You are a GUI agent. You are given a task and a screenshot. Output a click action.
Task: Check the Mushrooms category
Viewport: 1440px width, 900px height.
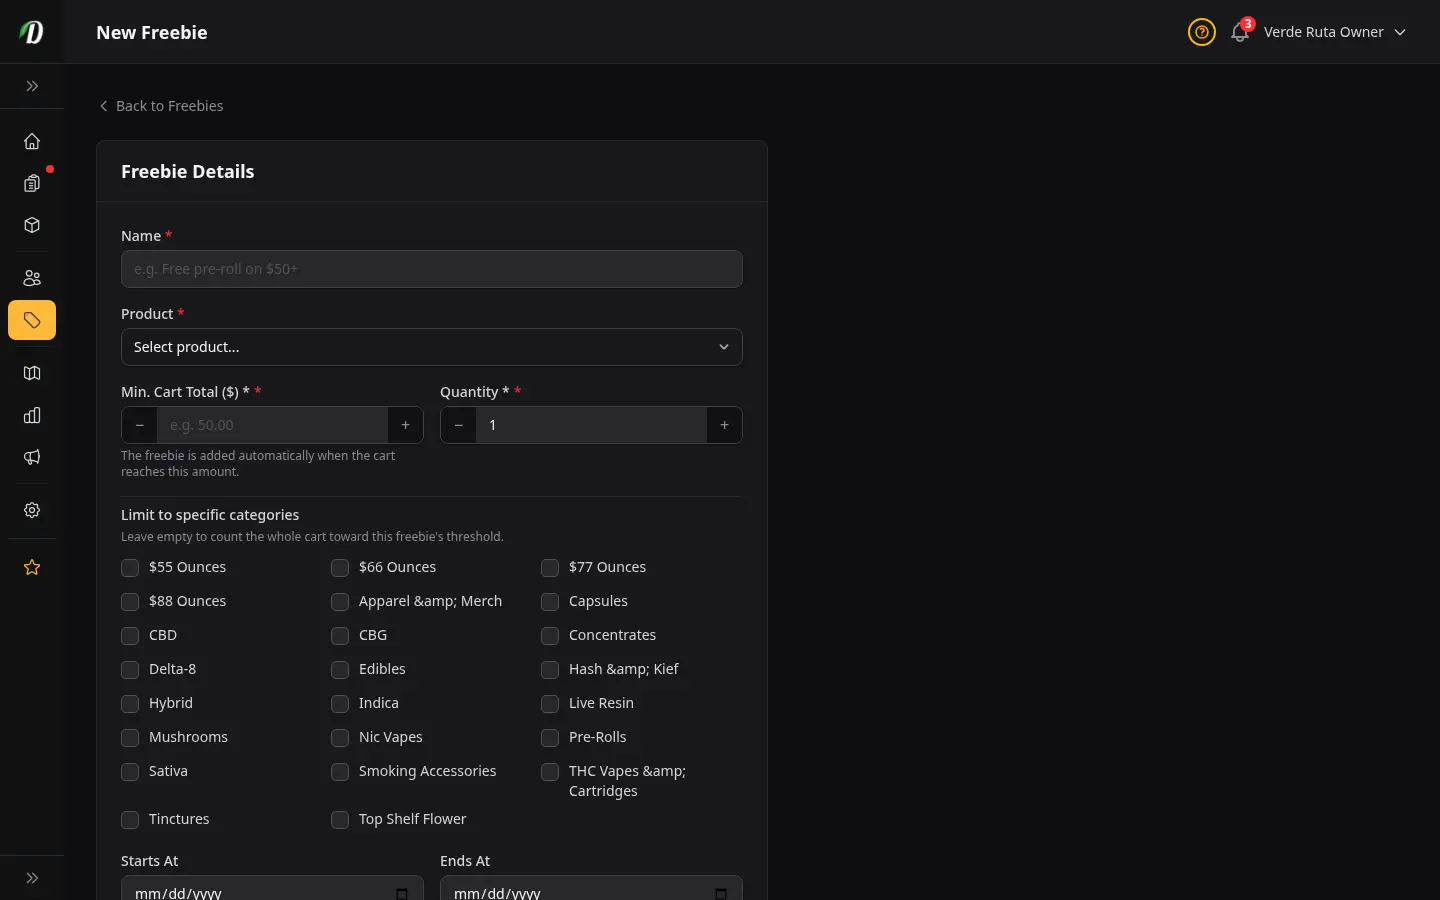[x=130, y=738]
